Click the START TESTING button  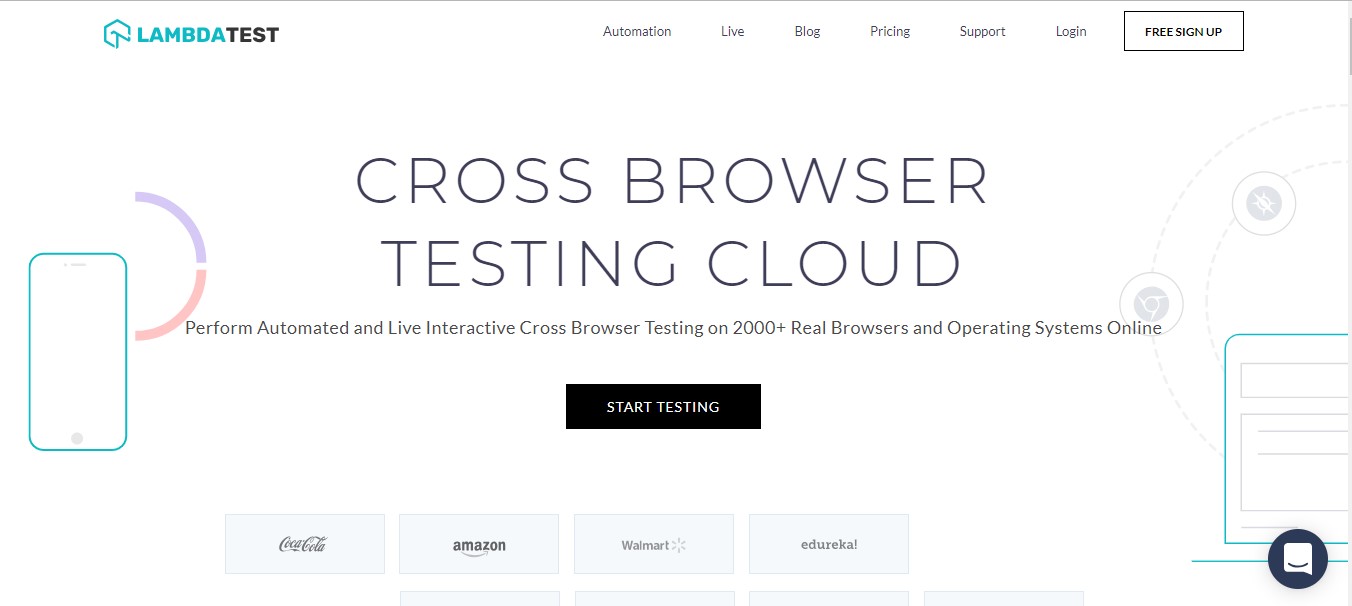(663, 407)
